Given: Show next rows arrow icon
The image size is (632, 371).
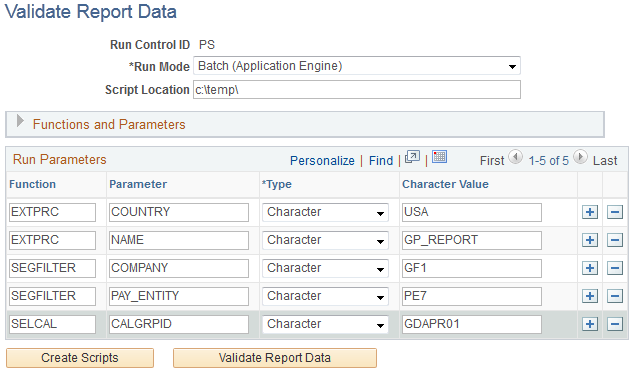Looking at the screenshot, I should pos(580,157).
